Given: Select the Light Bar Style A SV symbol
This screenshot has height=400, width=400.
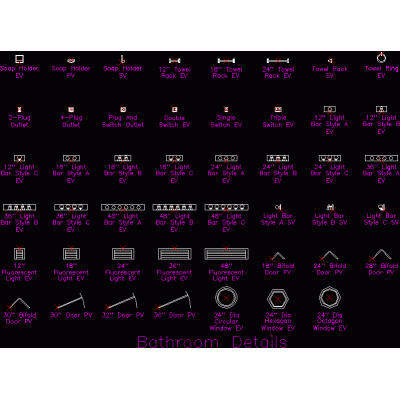Looking at the screenshot, I should click(278, 207).
